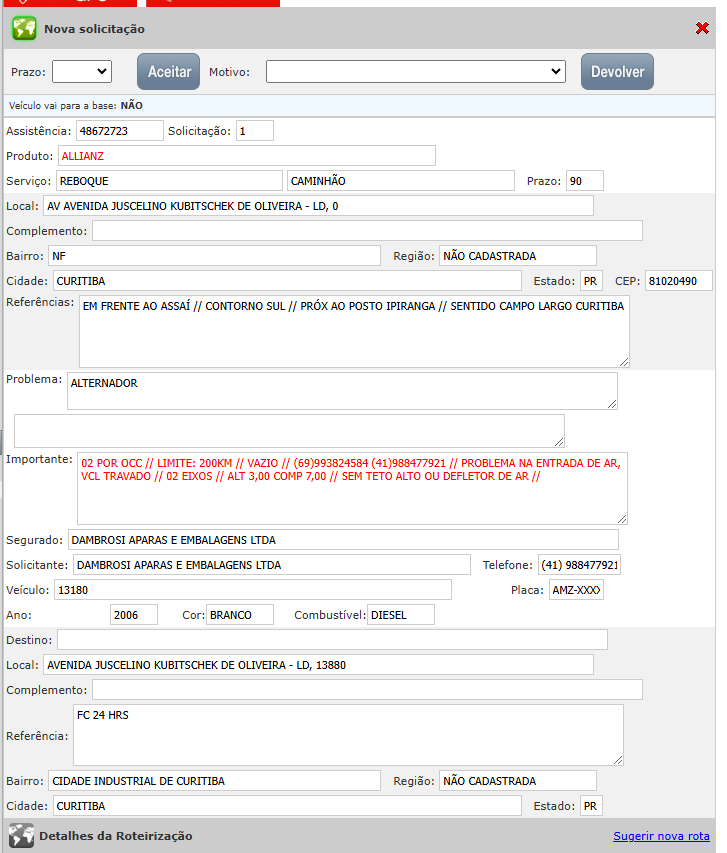Screen dimensions: 727x853
Task: Click the empty text area below Problema
Action: (x=289, y=431)
